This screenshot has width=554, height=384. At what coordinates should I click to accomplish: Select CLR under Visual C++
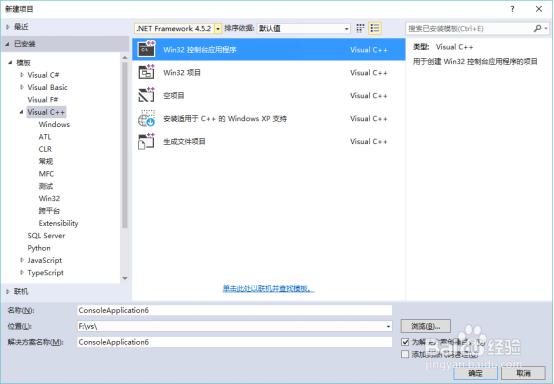tap(45, 149)
